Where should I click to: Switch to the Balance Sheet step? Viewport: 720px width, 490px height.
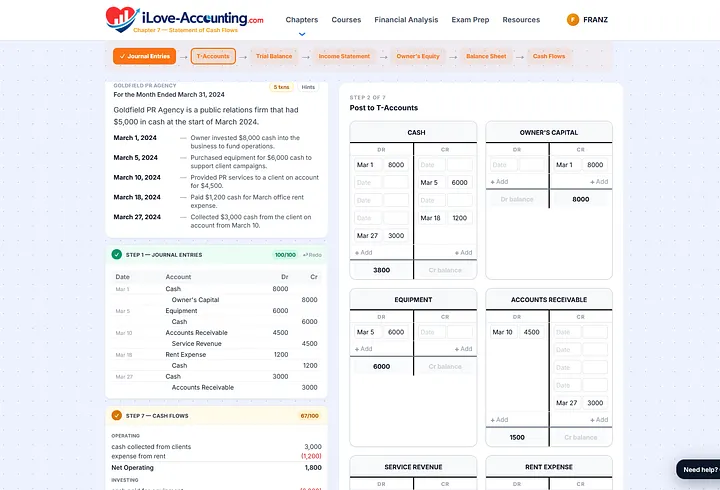tap(486, 56)
